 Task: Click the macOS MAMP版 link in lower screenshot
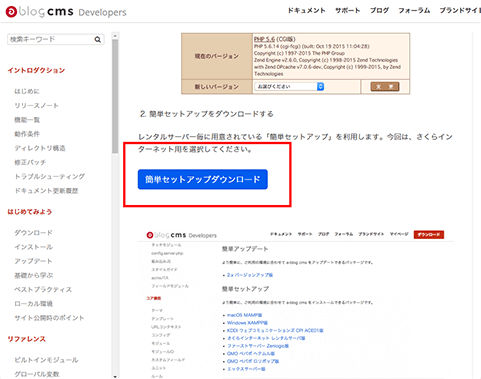click(x=244, y=315)
